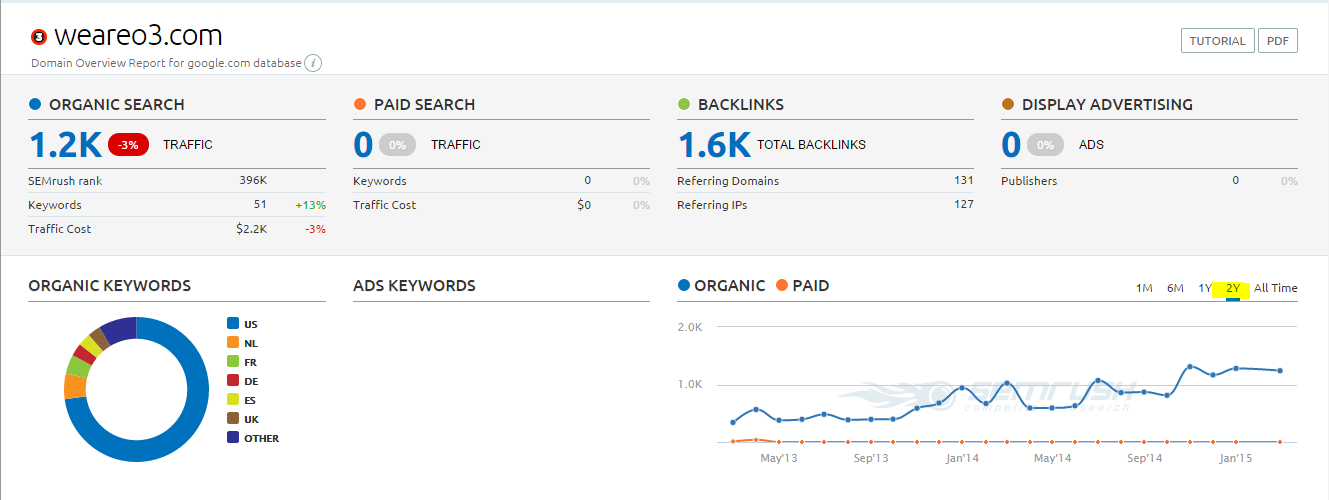
Task: Open the Organic Keywords section heading
Action: pos(110,286)
